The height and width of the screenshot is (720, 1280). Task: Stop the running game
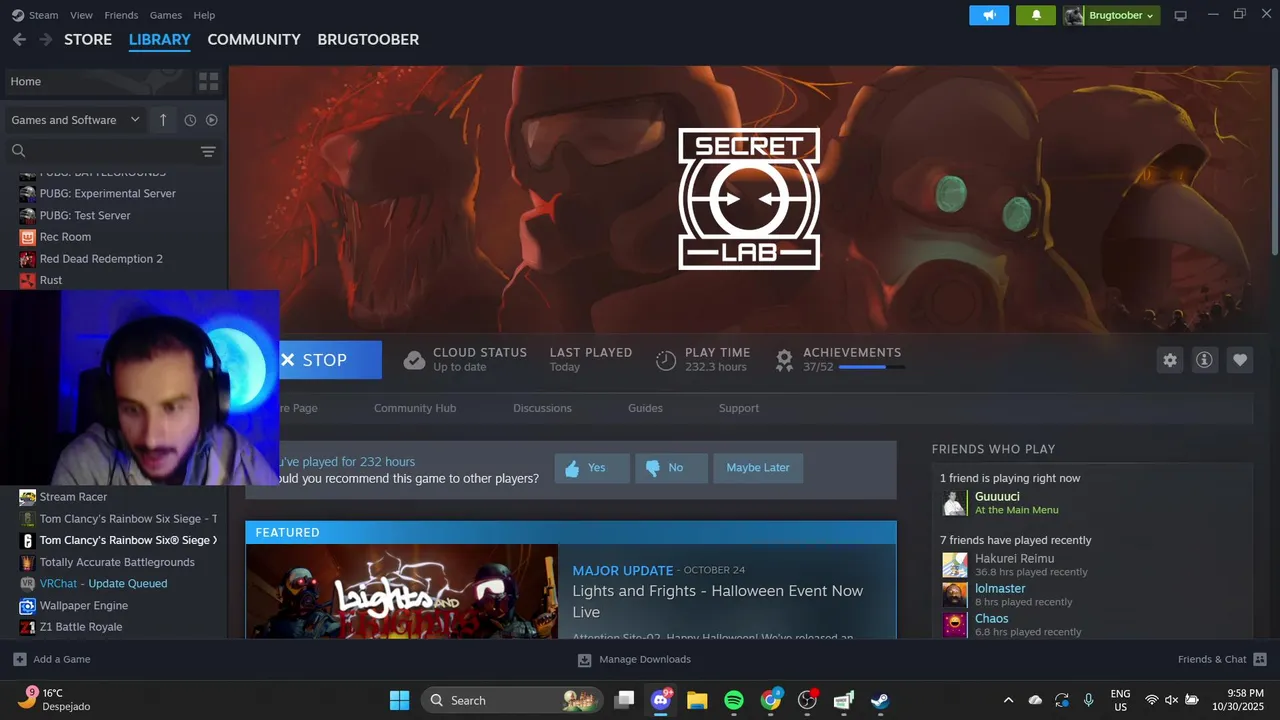pos(329,360)
